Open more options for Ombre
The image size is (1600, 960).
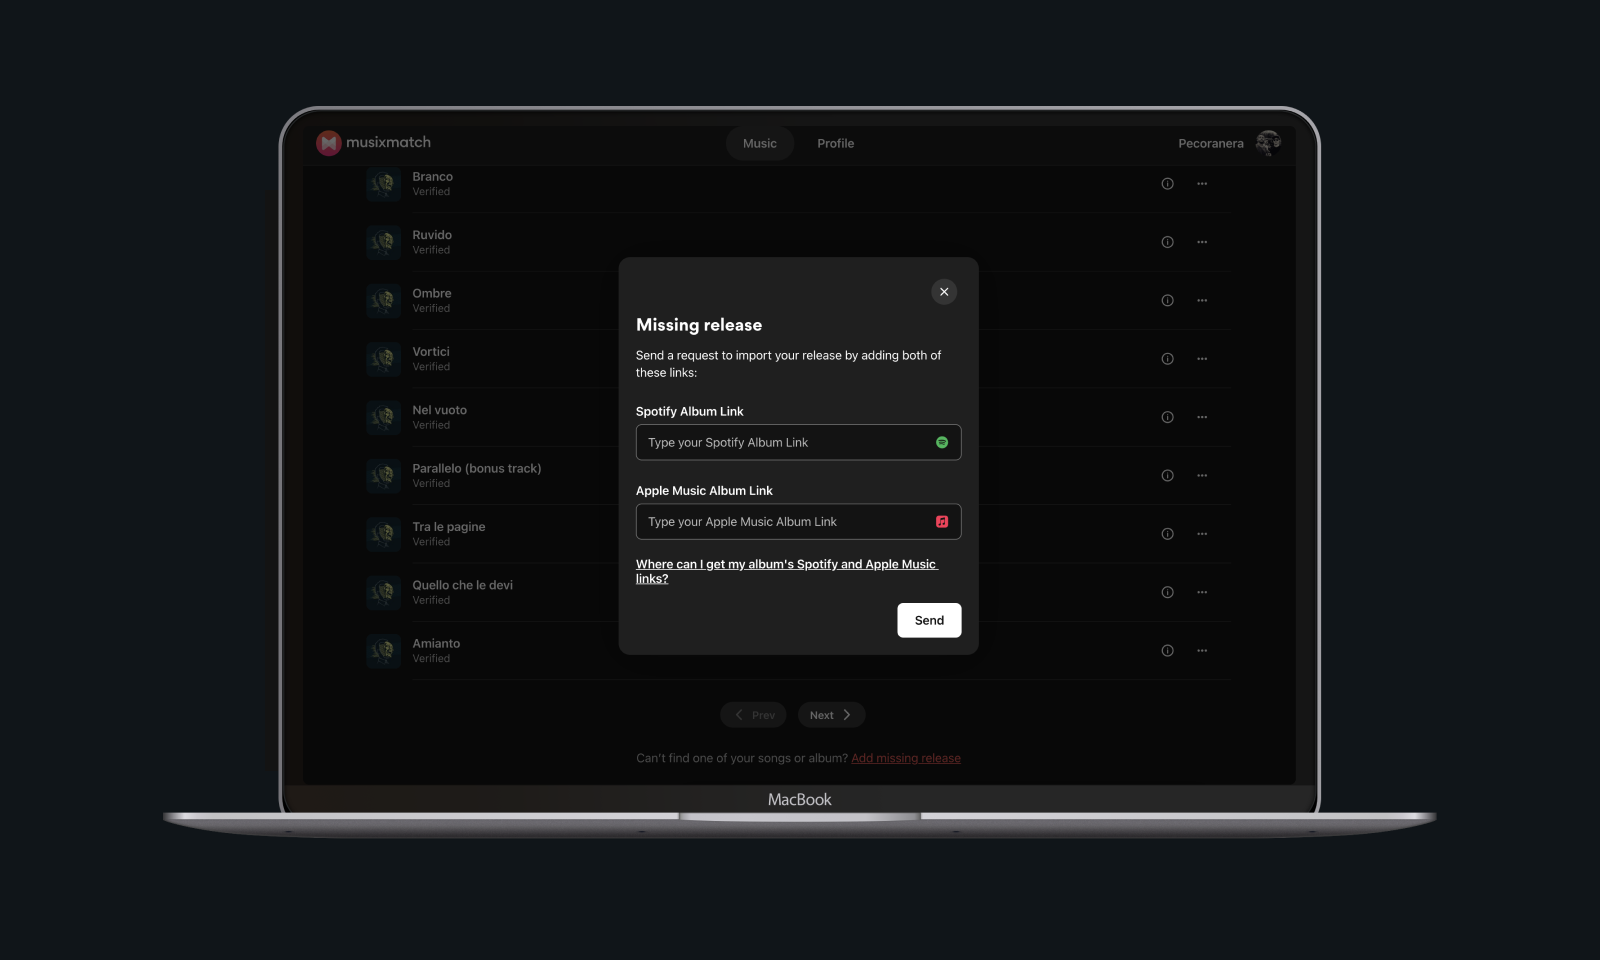click(x=1202, y=300)
